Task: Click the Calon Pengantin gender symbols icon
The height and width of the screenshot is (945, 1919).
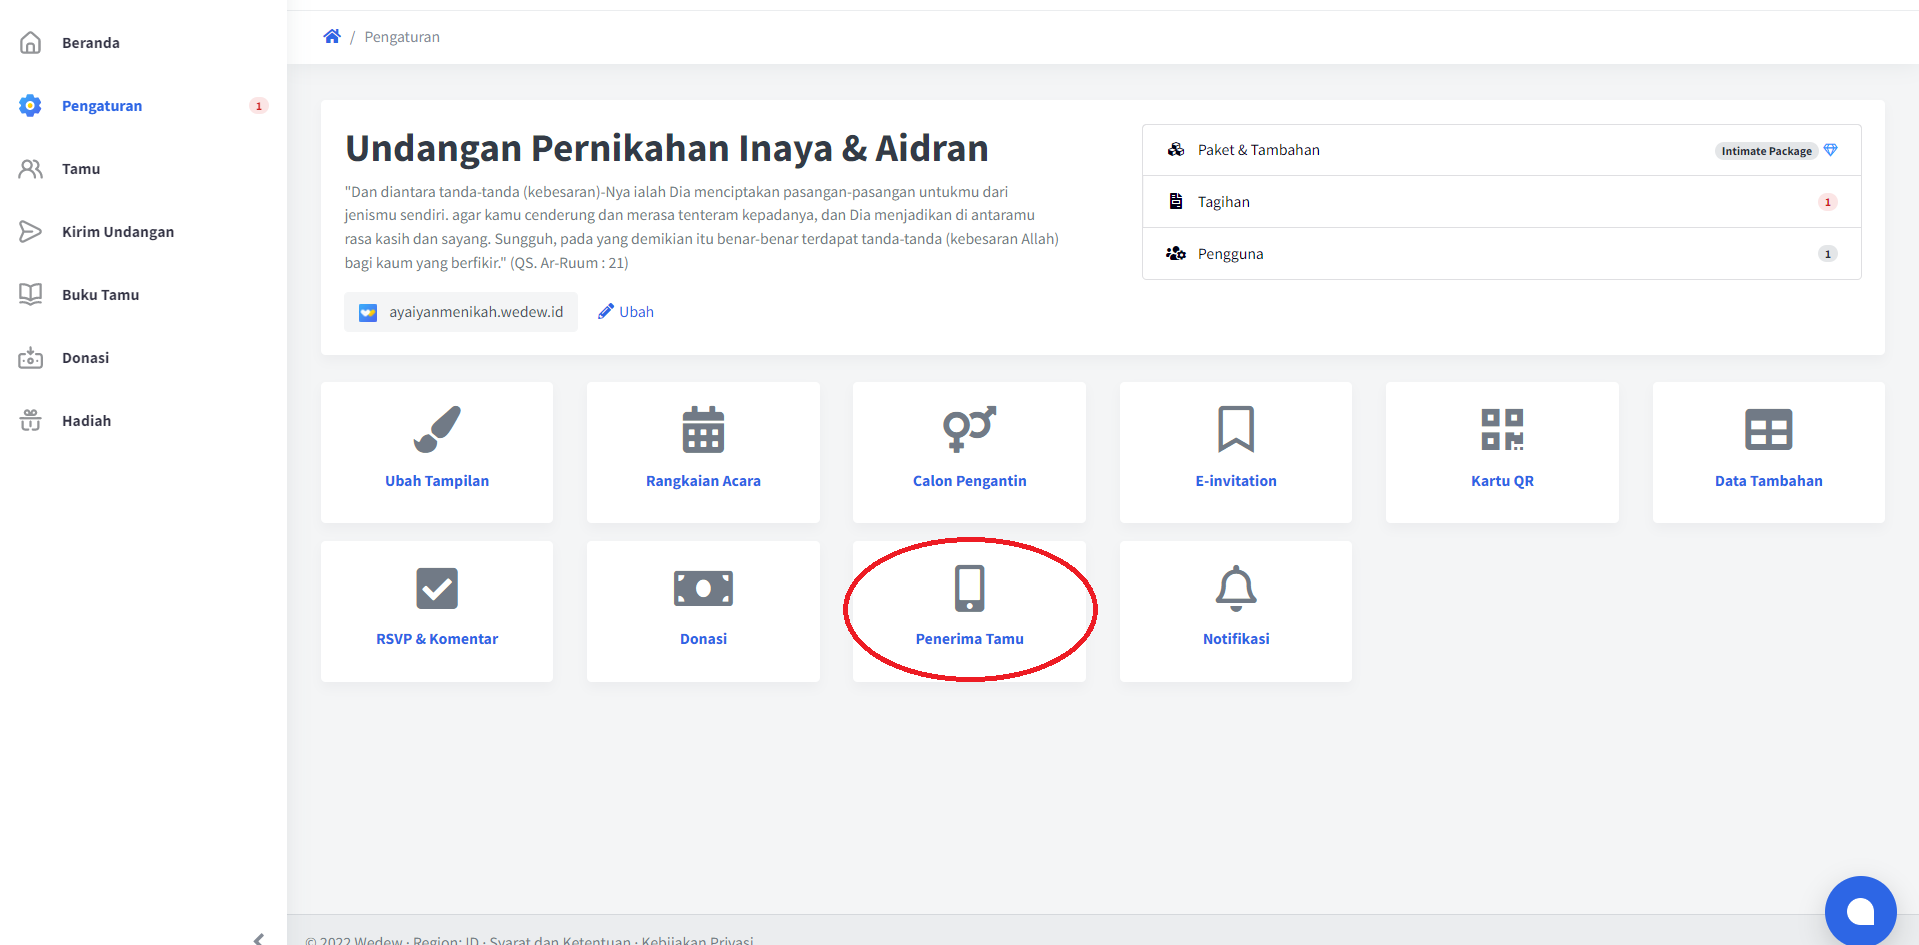Action: pyautogui.click(x=969, y=429)
